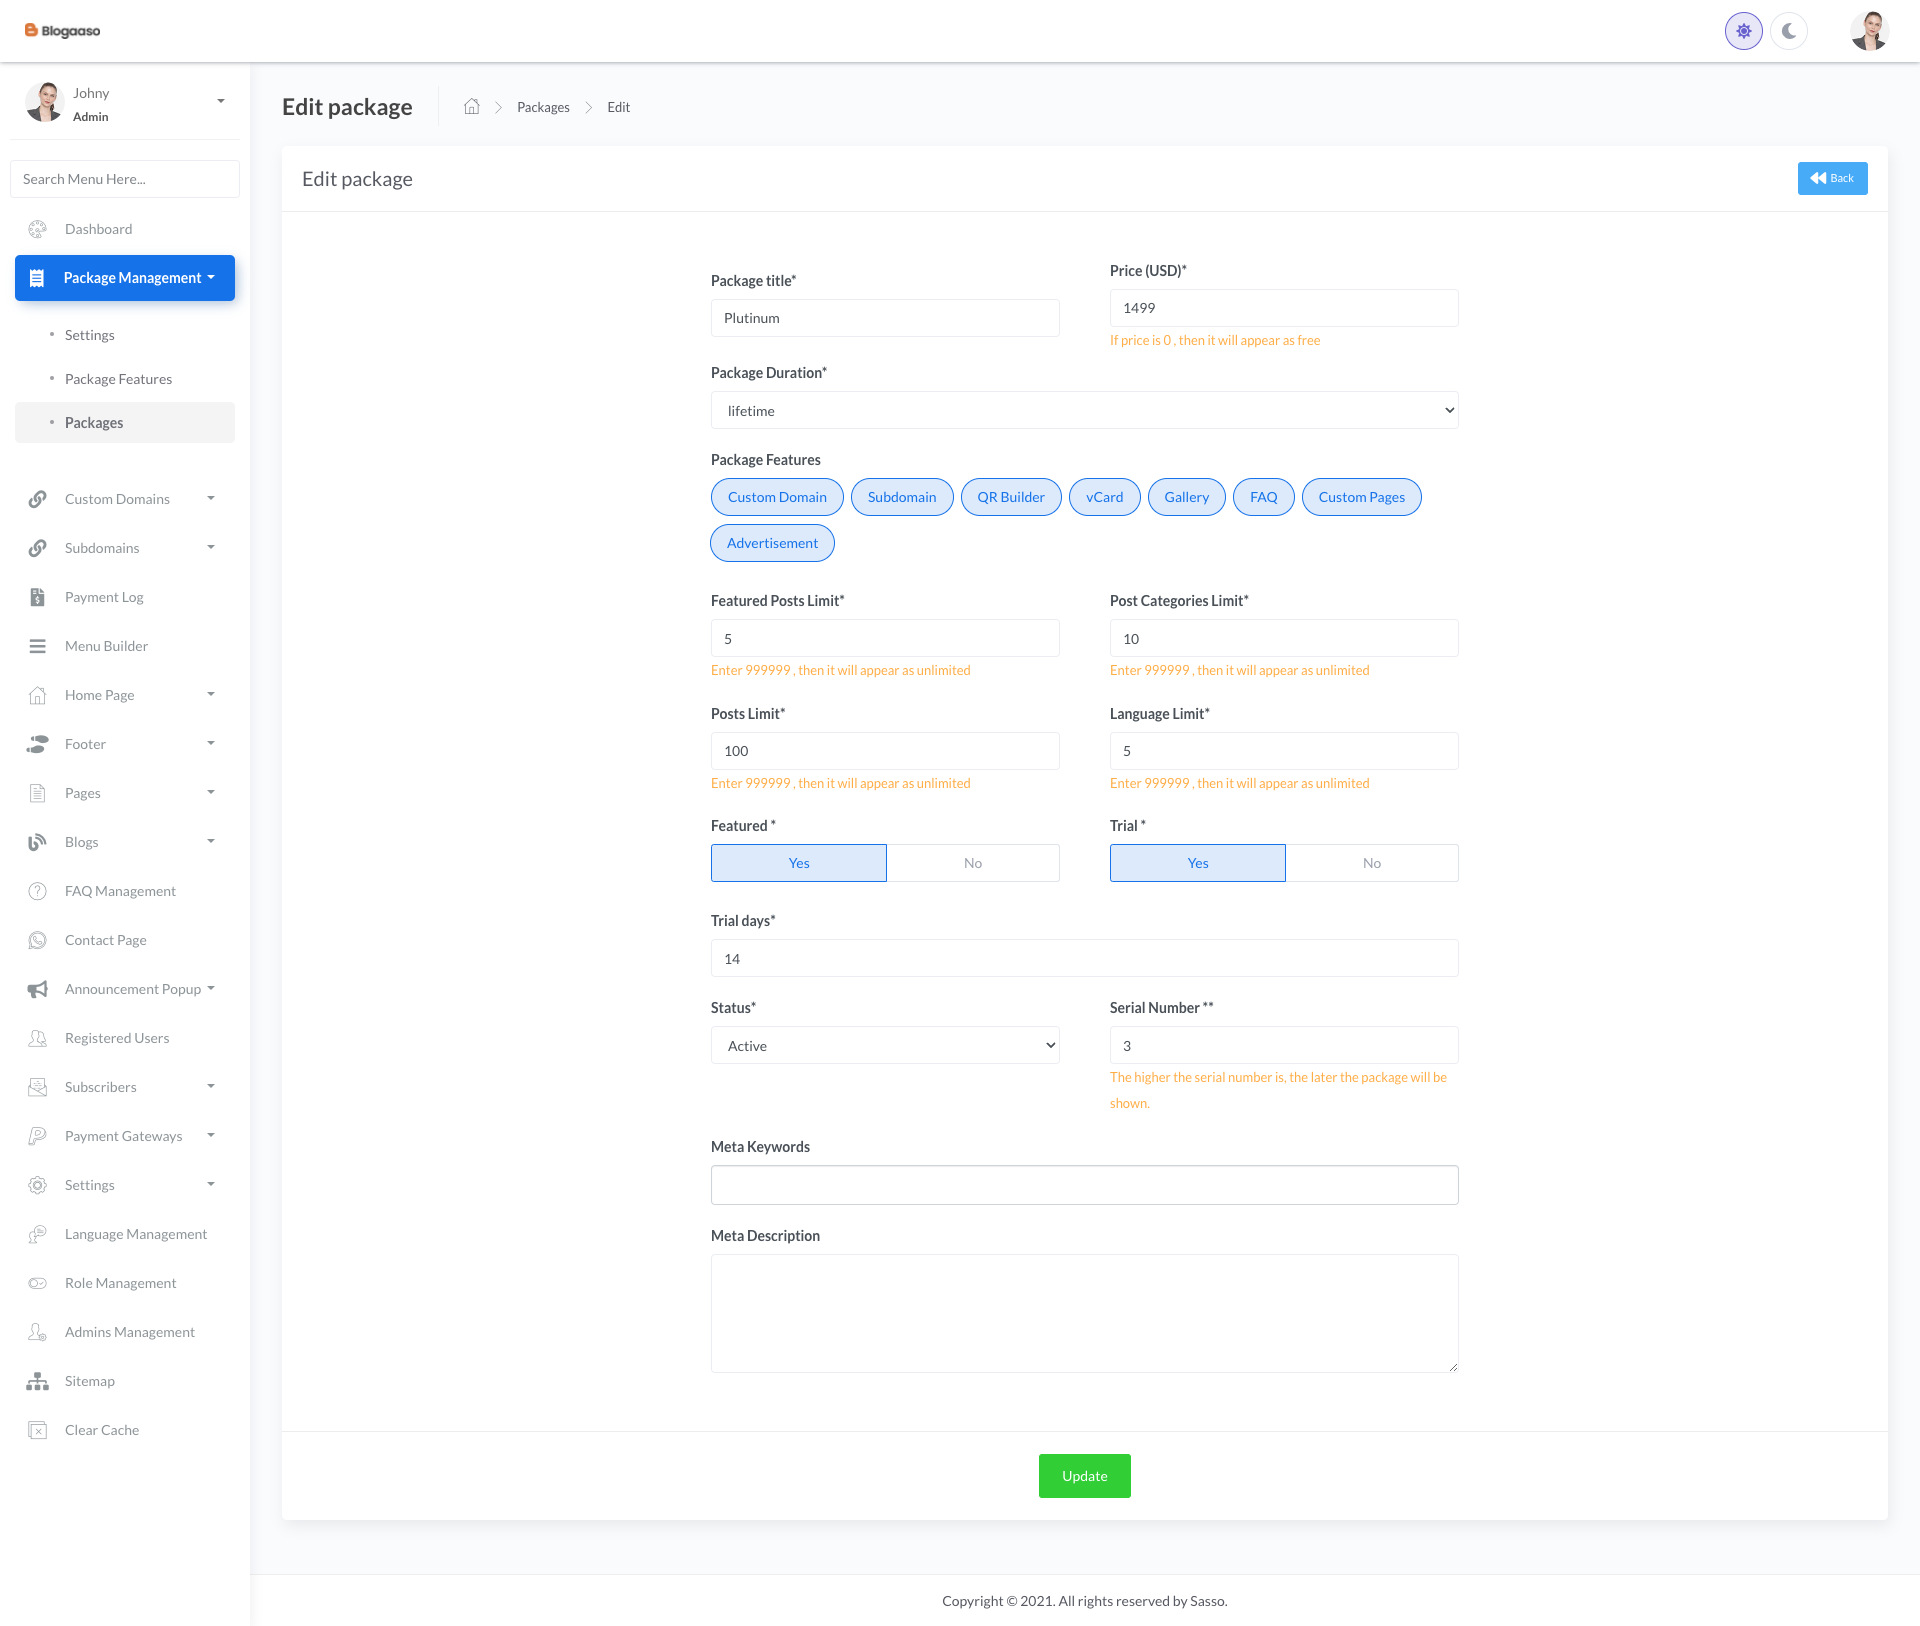Click the Announcement Popup megaphone icon
1920x1626 pixels.
pos(37,989)
